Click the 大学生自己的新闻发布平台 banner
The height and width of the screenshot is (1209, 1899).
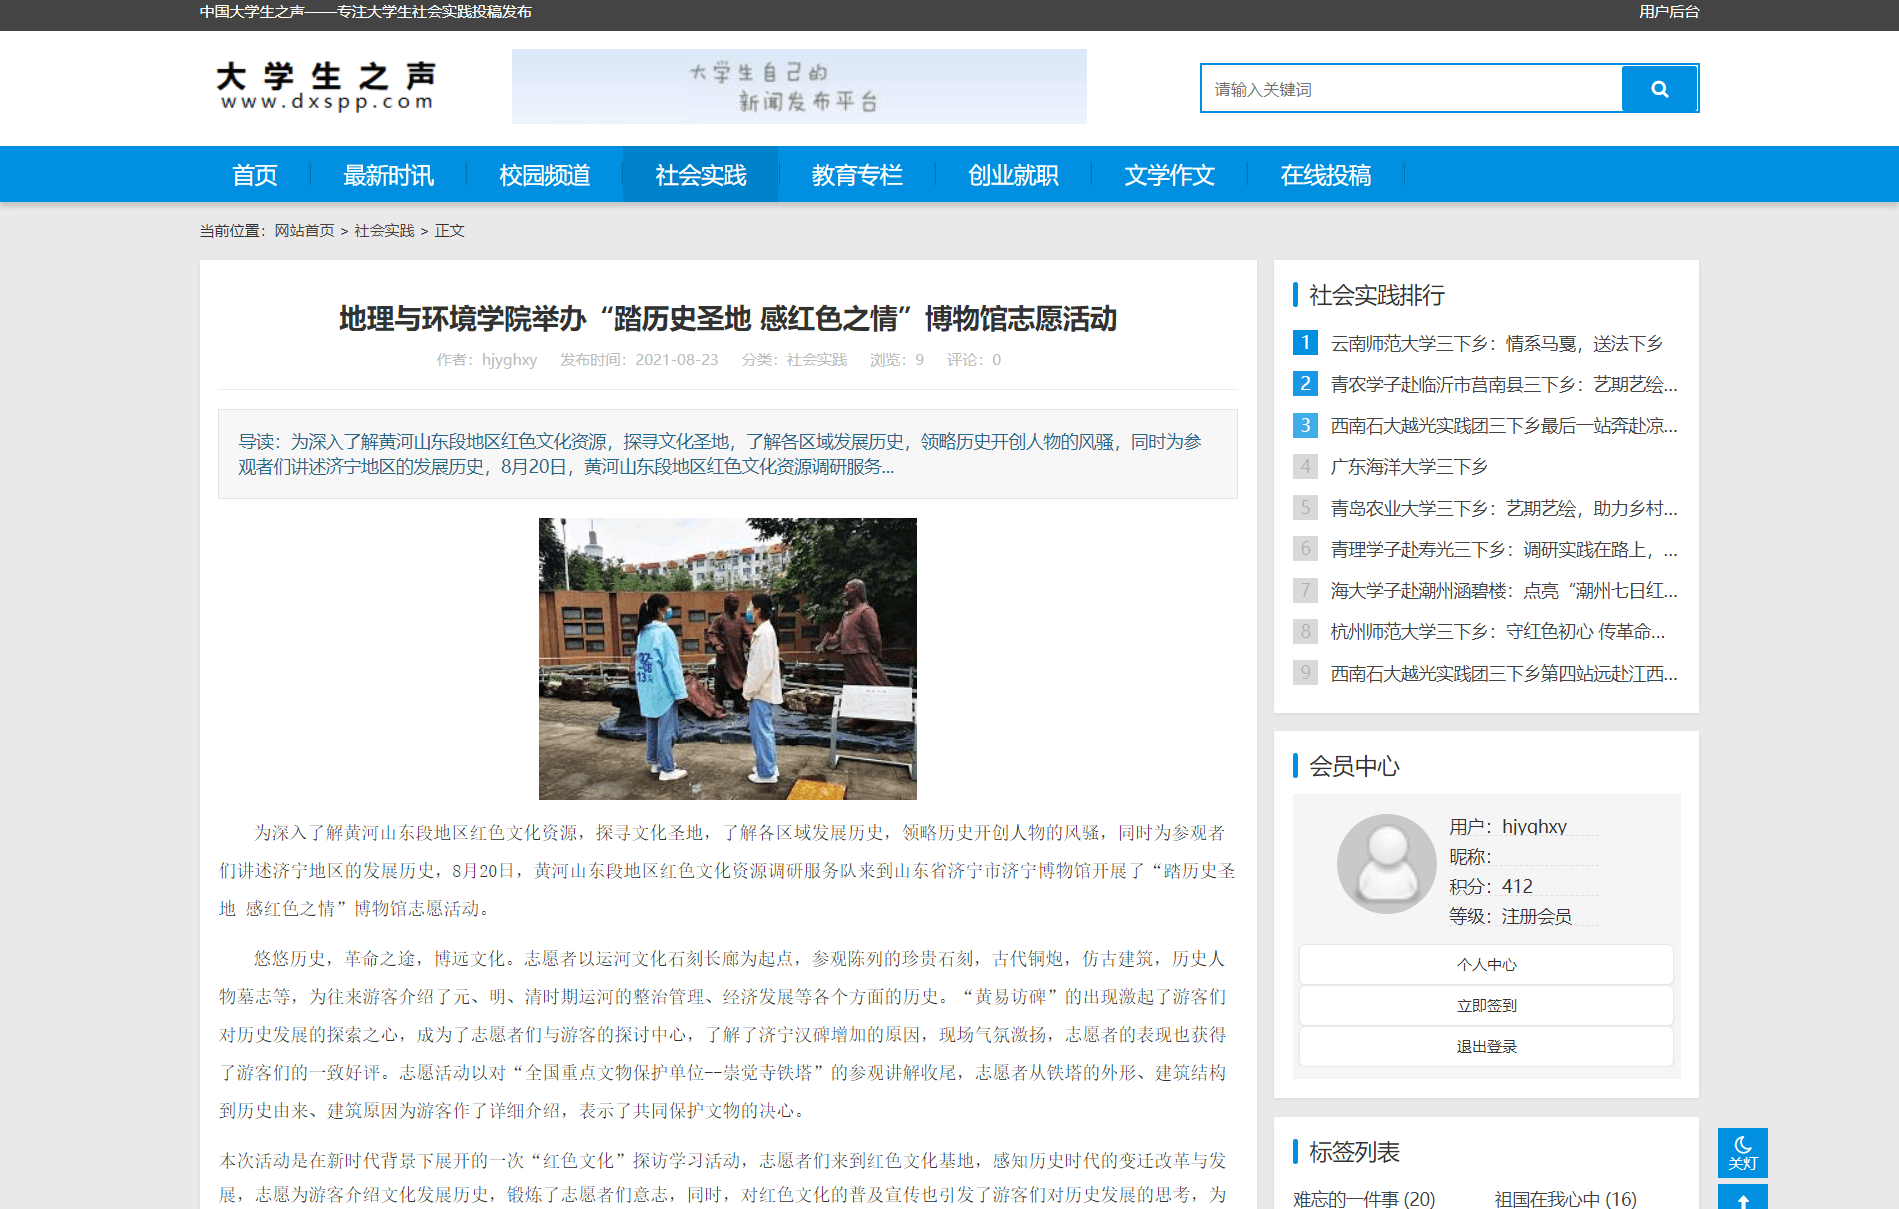(799, 87)
